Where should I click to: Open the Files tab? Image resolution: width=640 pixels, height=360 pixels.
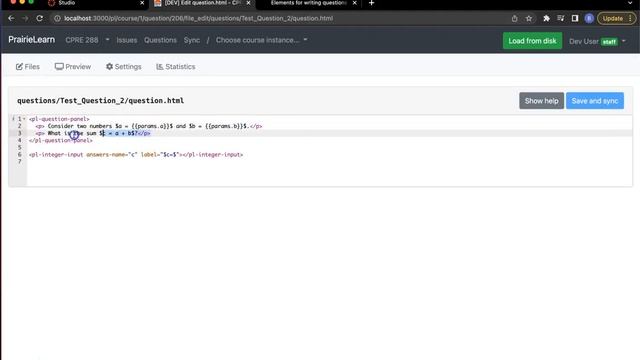coord(28,67)
